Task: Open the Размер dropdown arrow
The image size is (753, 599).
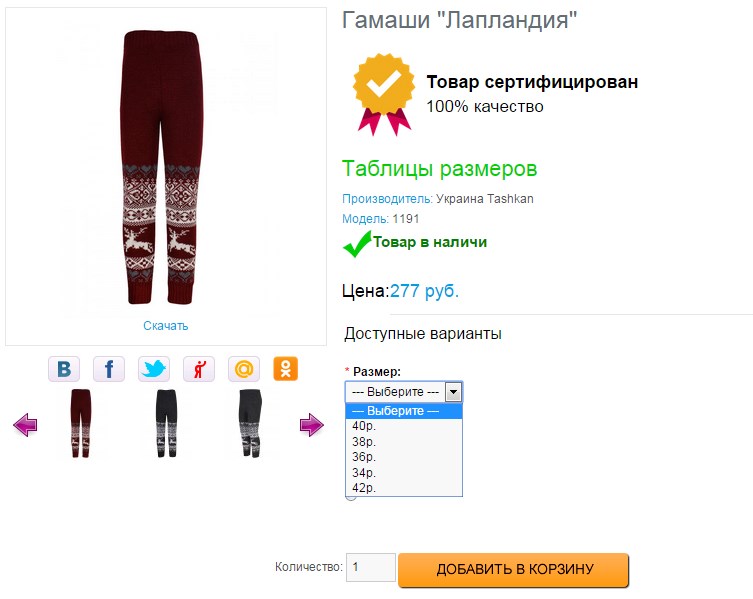Action: [453, 392]
